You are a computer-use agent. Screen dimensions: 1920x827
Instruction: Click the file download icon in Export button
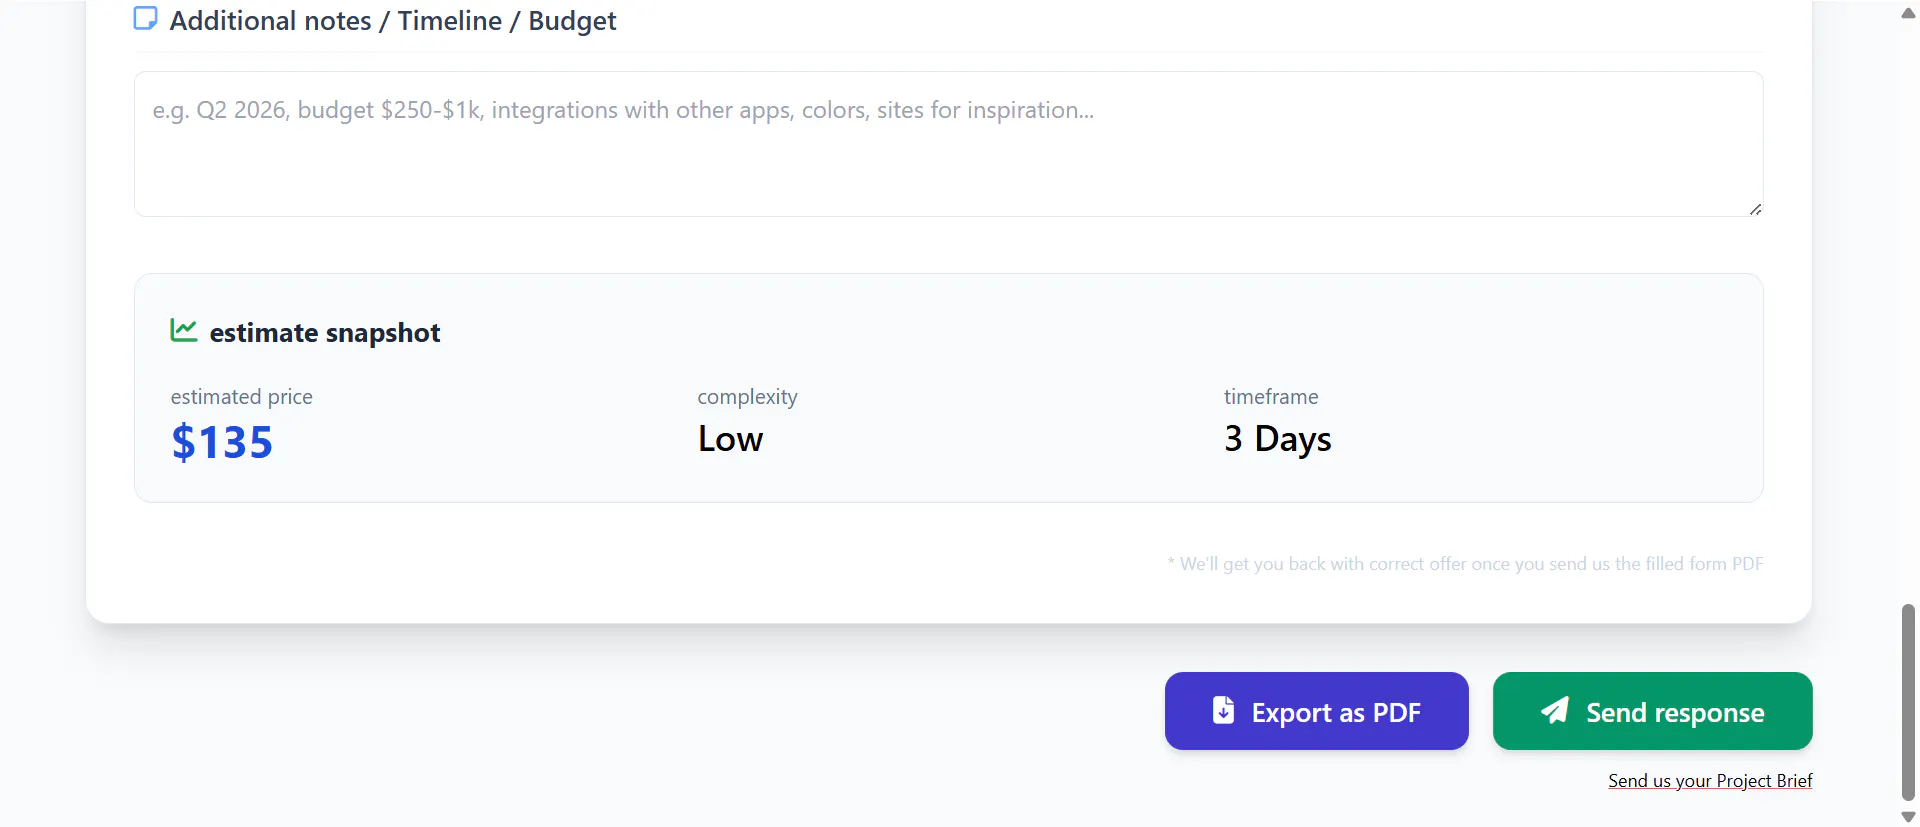pos(1223,710)
